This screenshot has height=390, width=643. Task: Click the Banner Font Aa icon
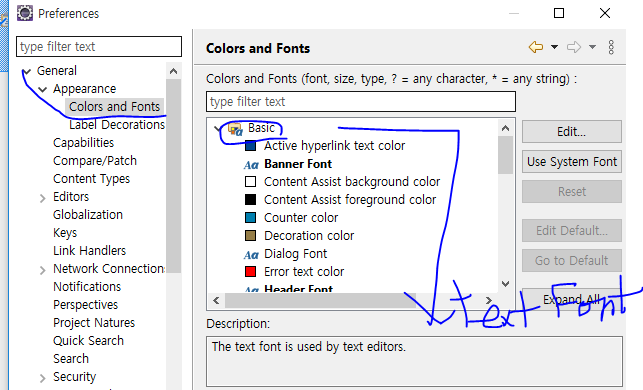click(251, 165)
